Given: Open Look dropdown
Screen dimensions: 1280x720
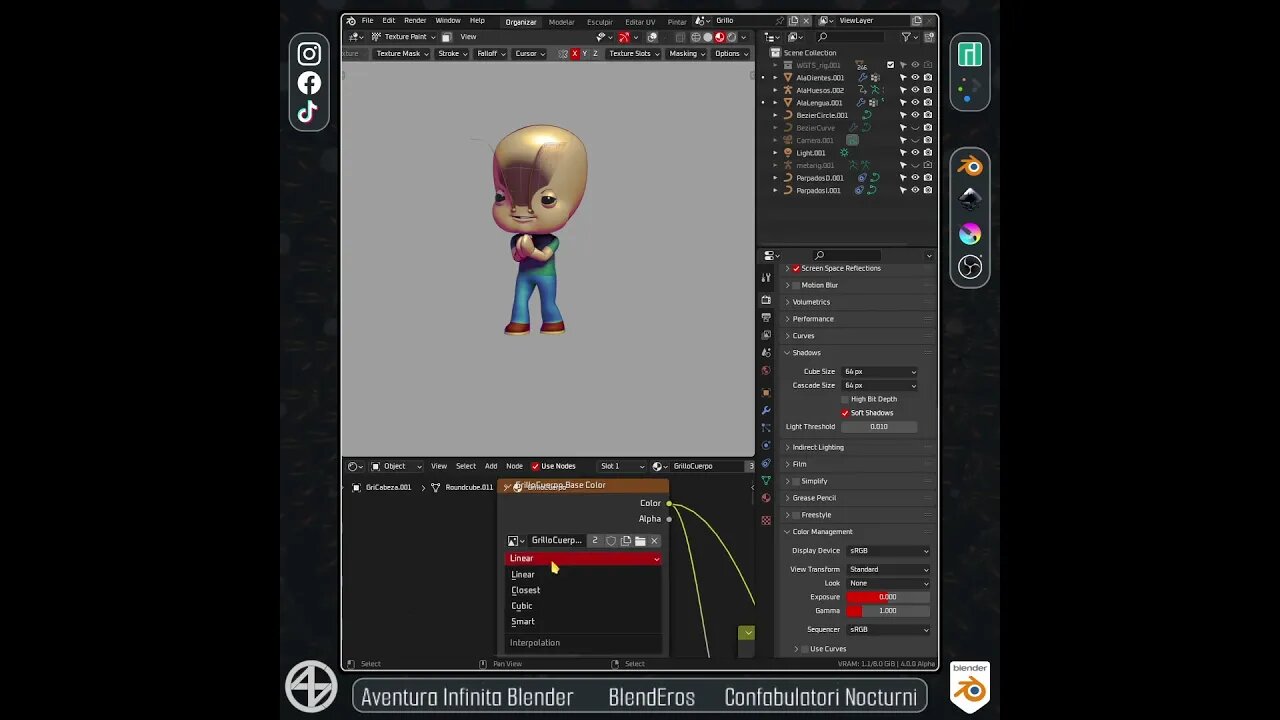Looking at the screenshot, I should click(x=888, y=583).
